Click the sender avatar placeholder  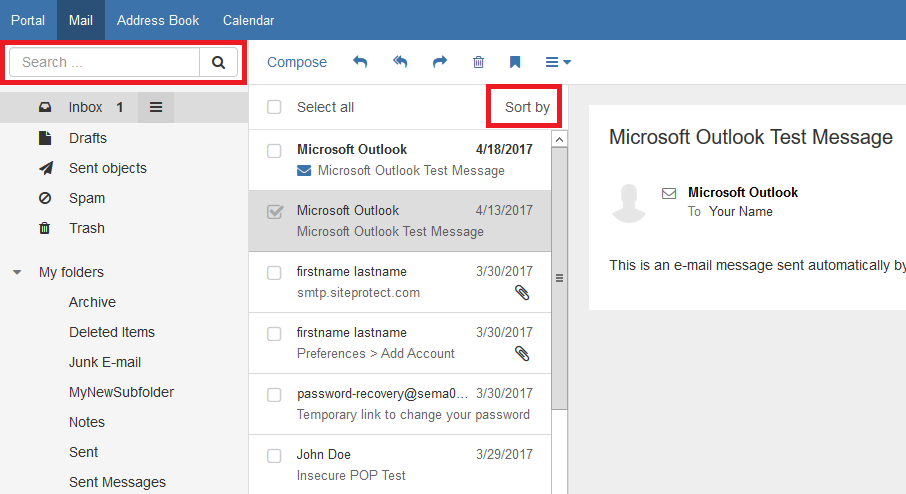[629, 203]
